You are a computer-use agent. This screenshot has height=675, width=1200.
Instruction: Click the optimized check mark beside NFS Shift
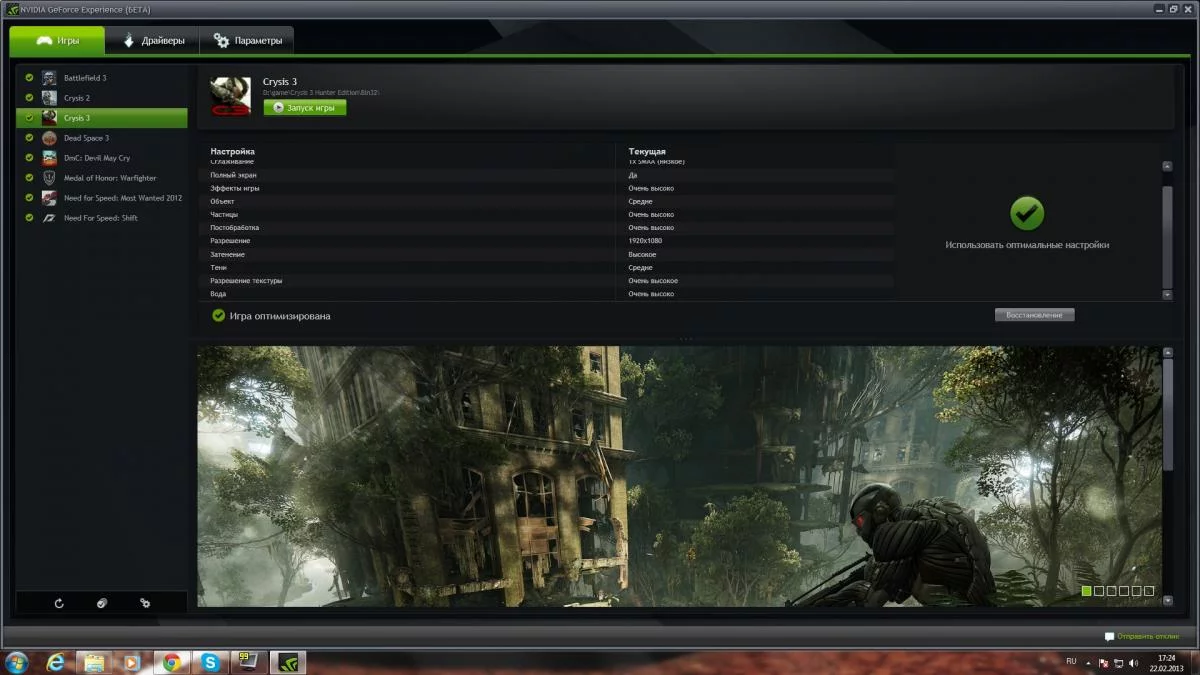[29, 218]
